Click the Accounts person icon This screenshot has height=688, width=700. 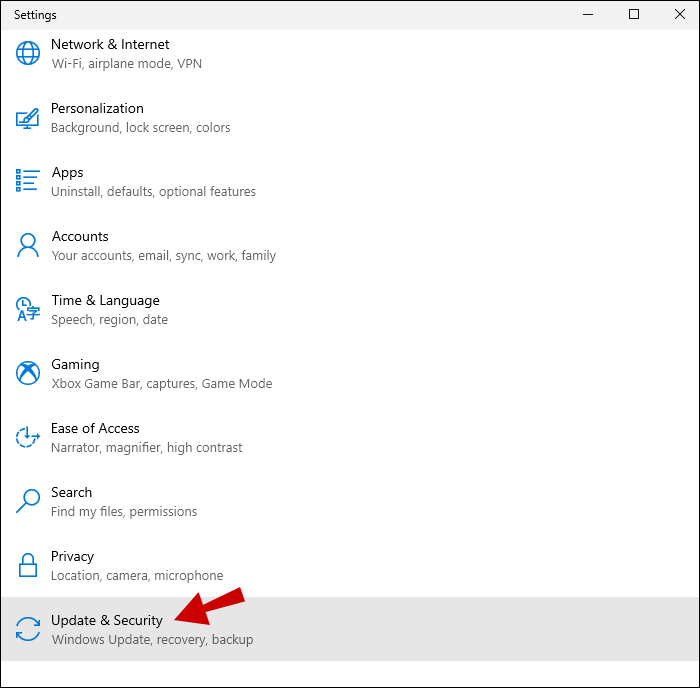[x=27, y=245]
